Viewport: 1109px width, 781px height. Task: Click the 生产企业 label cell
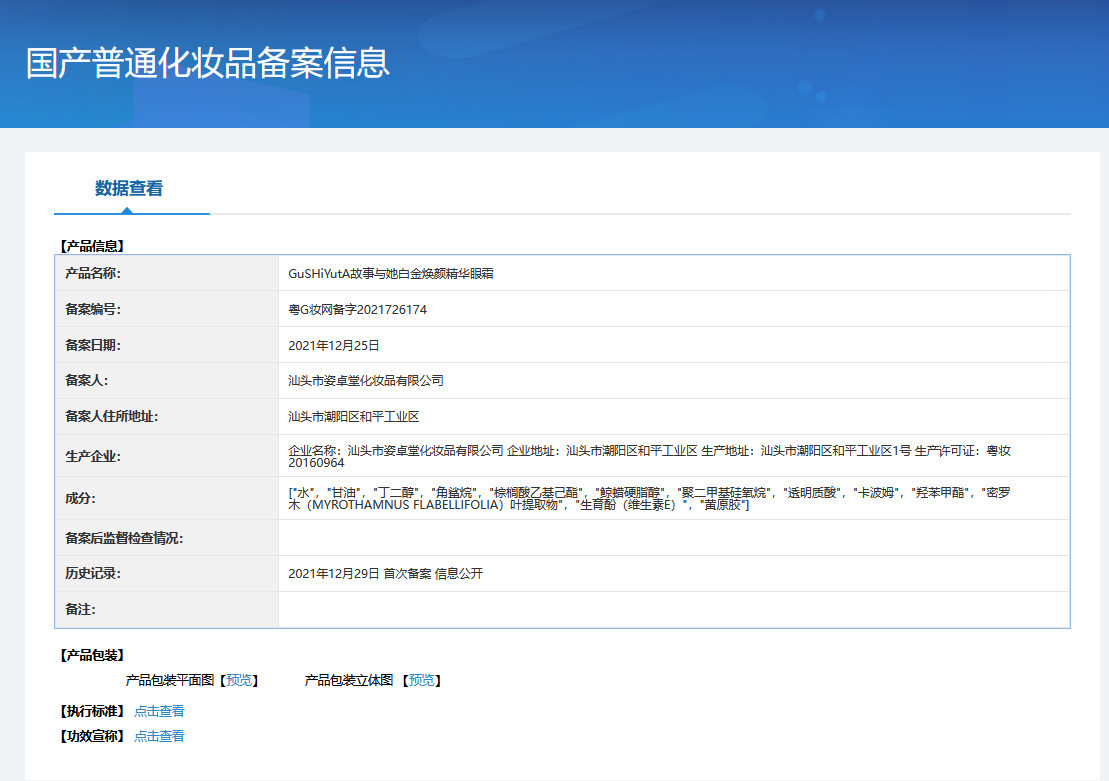[167, 456]
